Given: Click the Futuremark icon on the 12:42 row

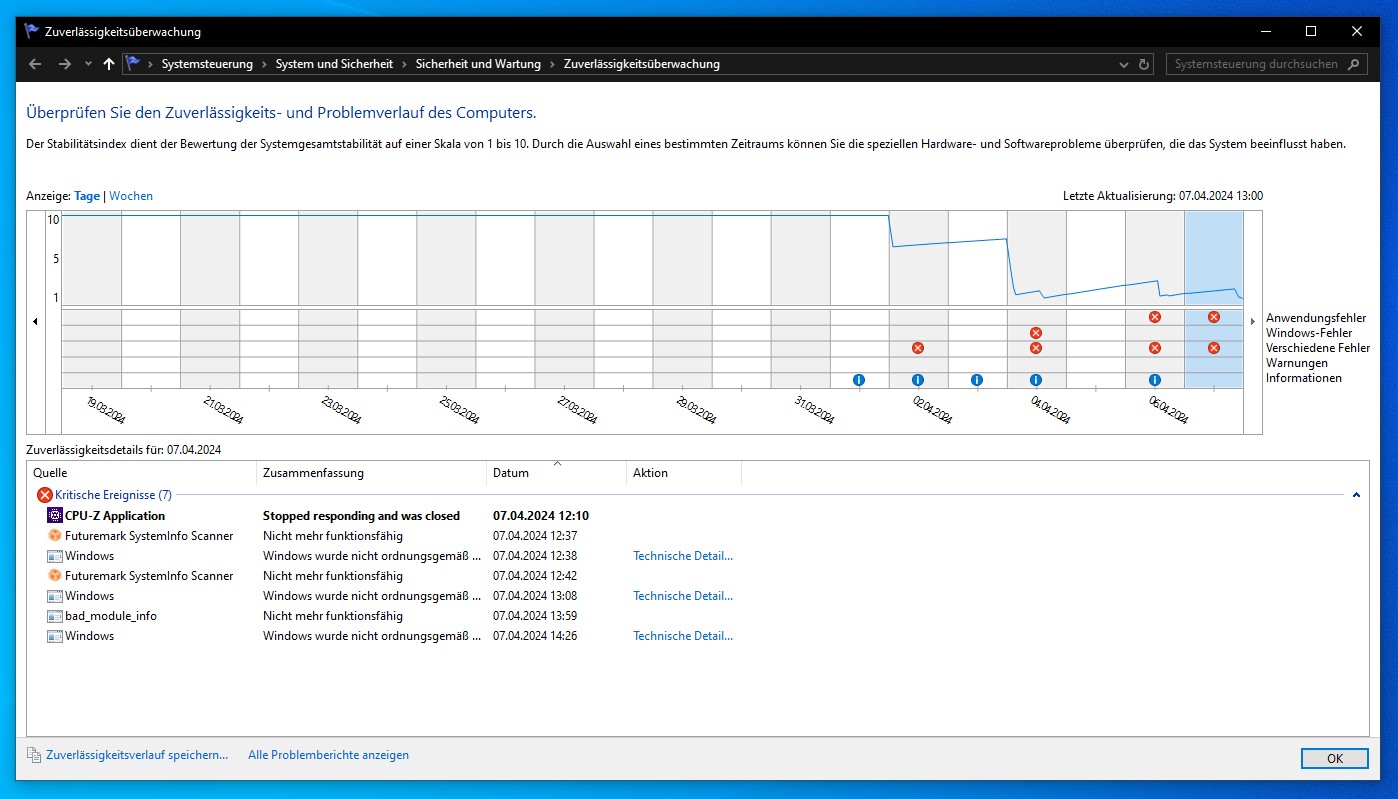Looking at the screenshot, I should click(x=55, y=576).
